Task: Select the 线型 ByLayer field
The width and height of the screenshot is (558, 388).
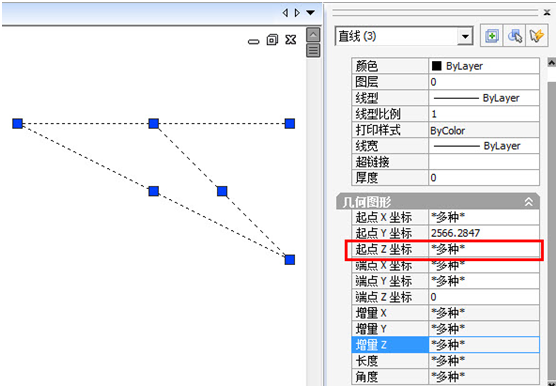Action: (x=484, y=98)
